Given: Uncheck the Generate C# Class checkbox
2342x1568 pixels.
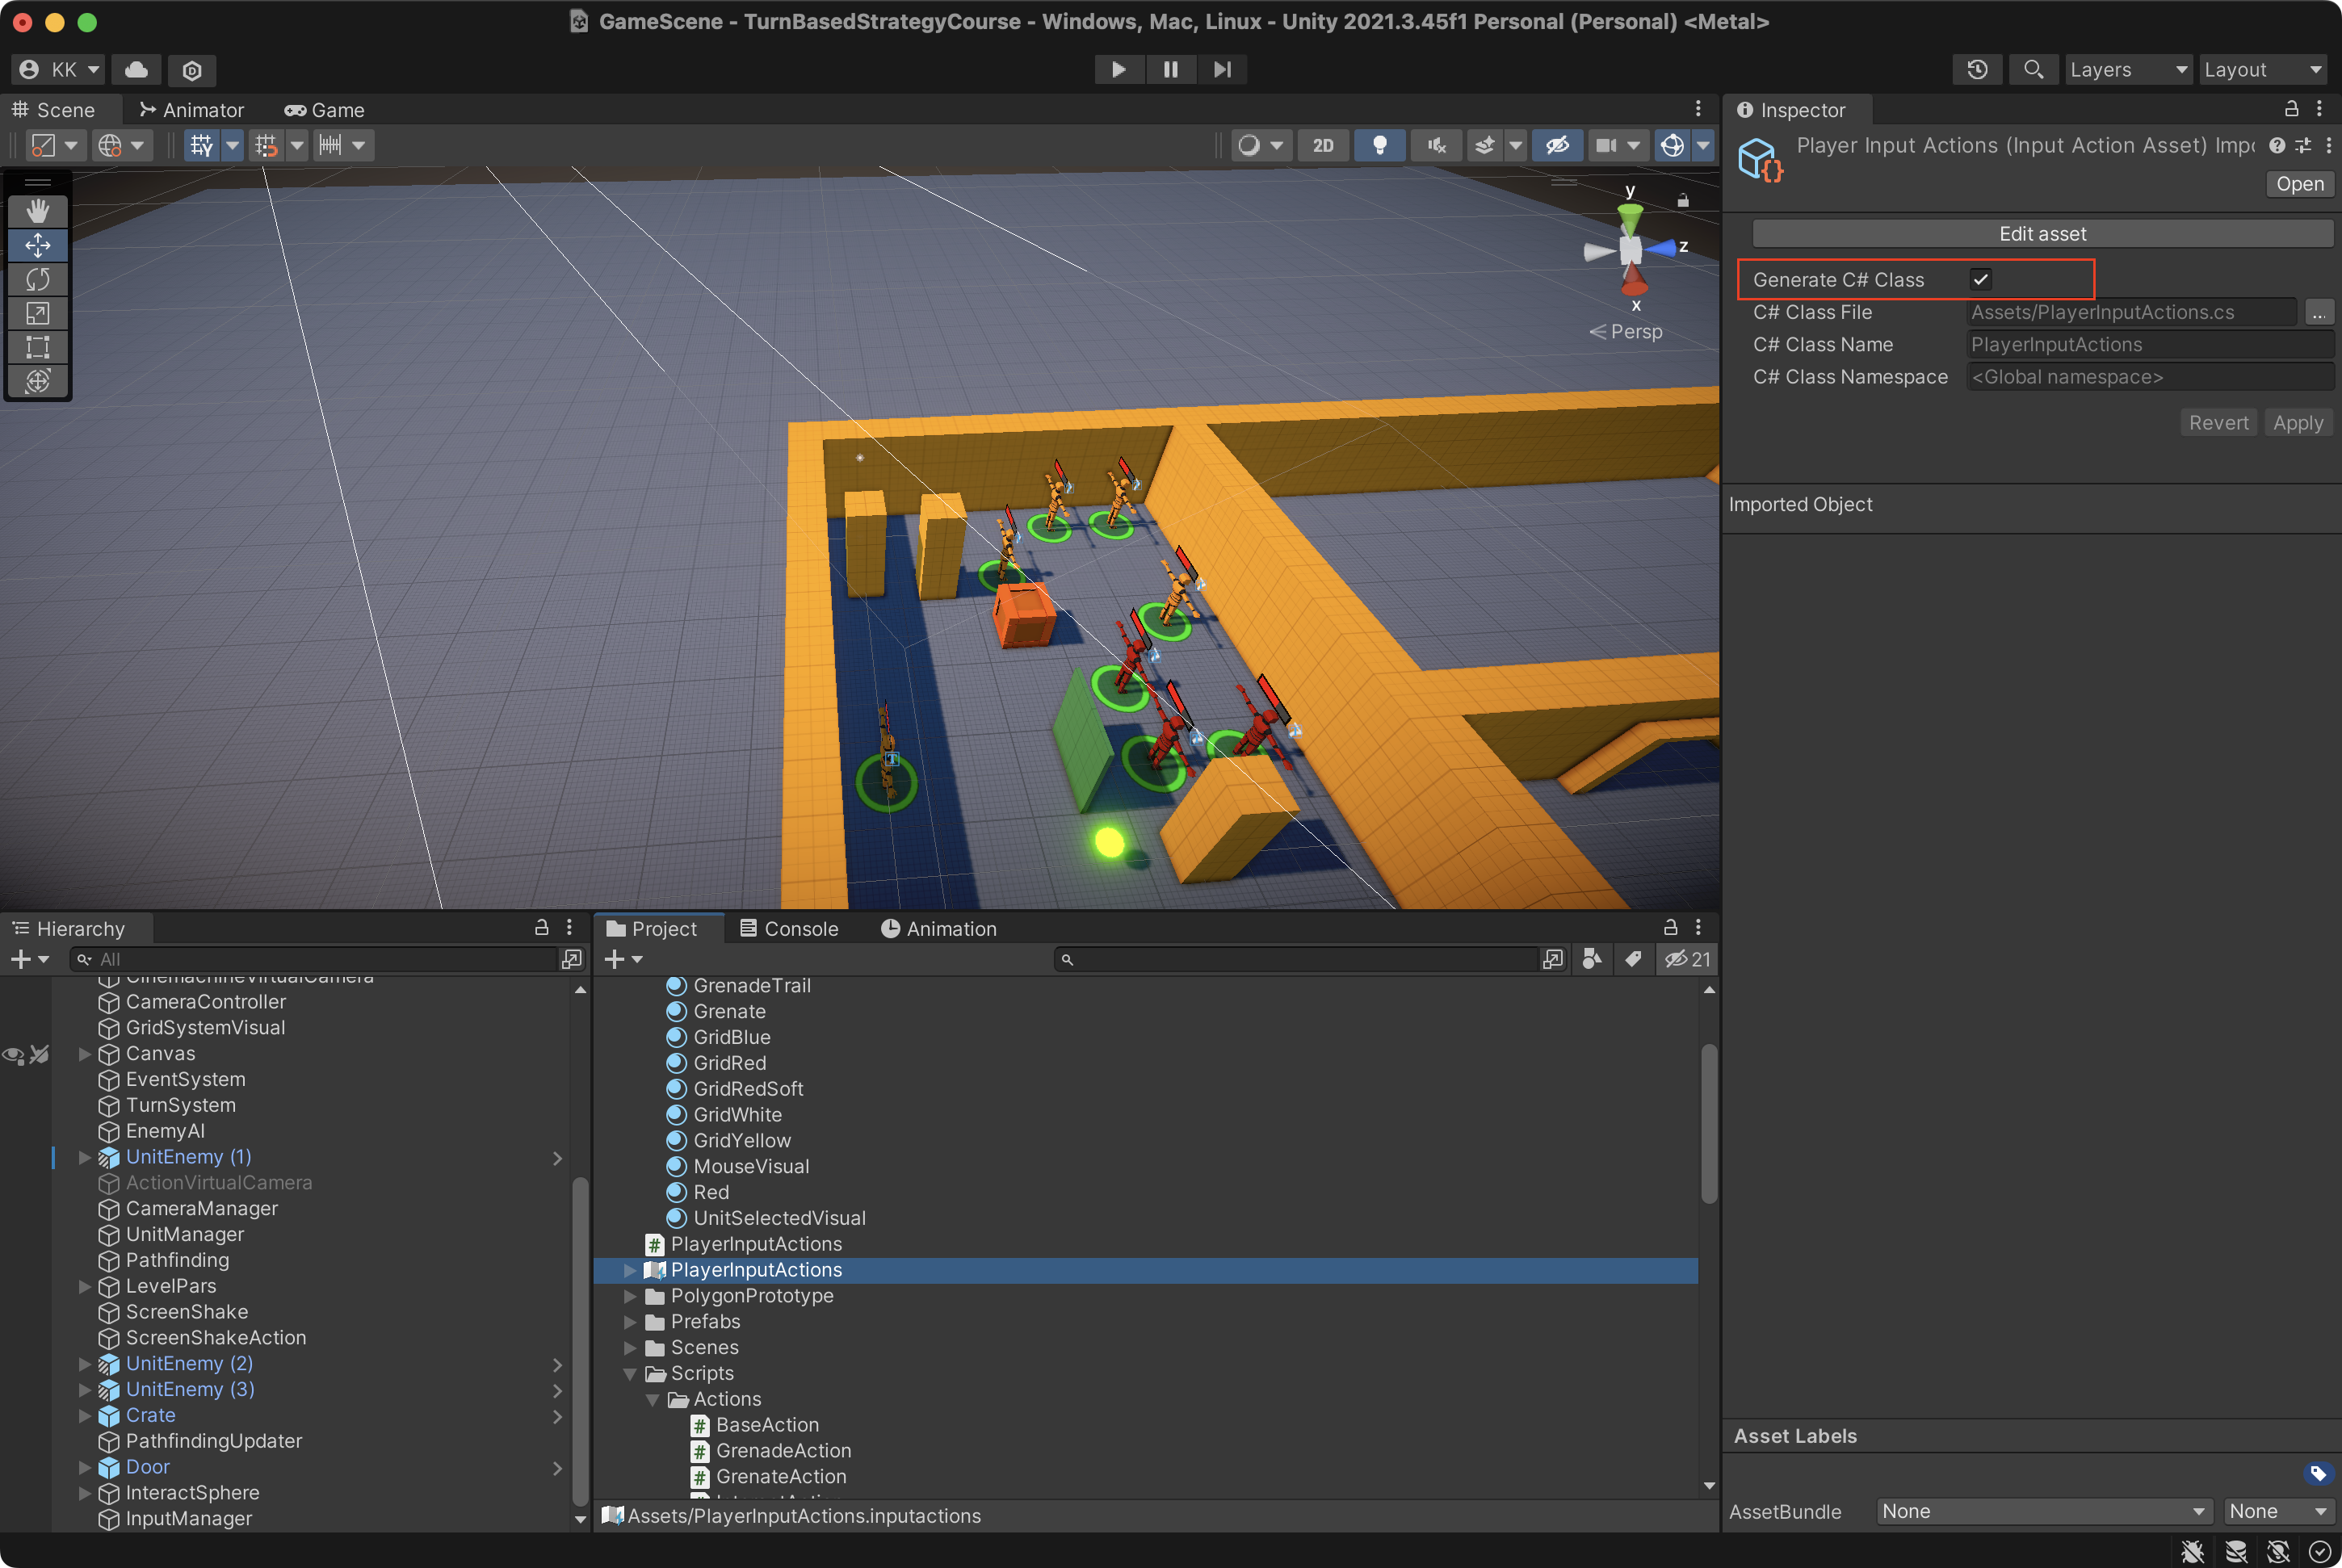Looking at the screenshot, I should (1982, 279).
